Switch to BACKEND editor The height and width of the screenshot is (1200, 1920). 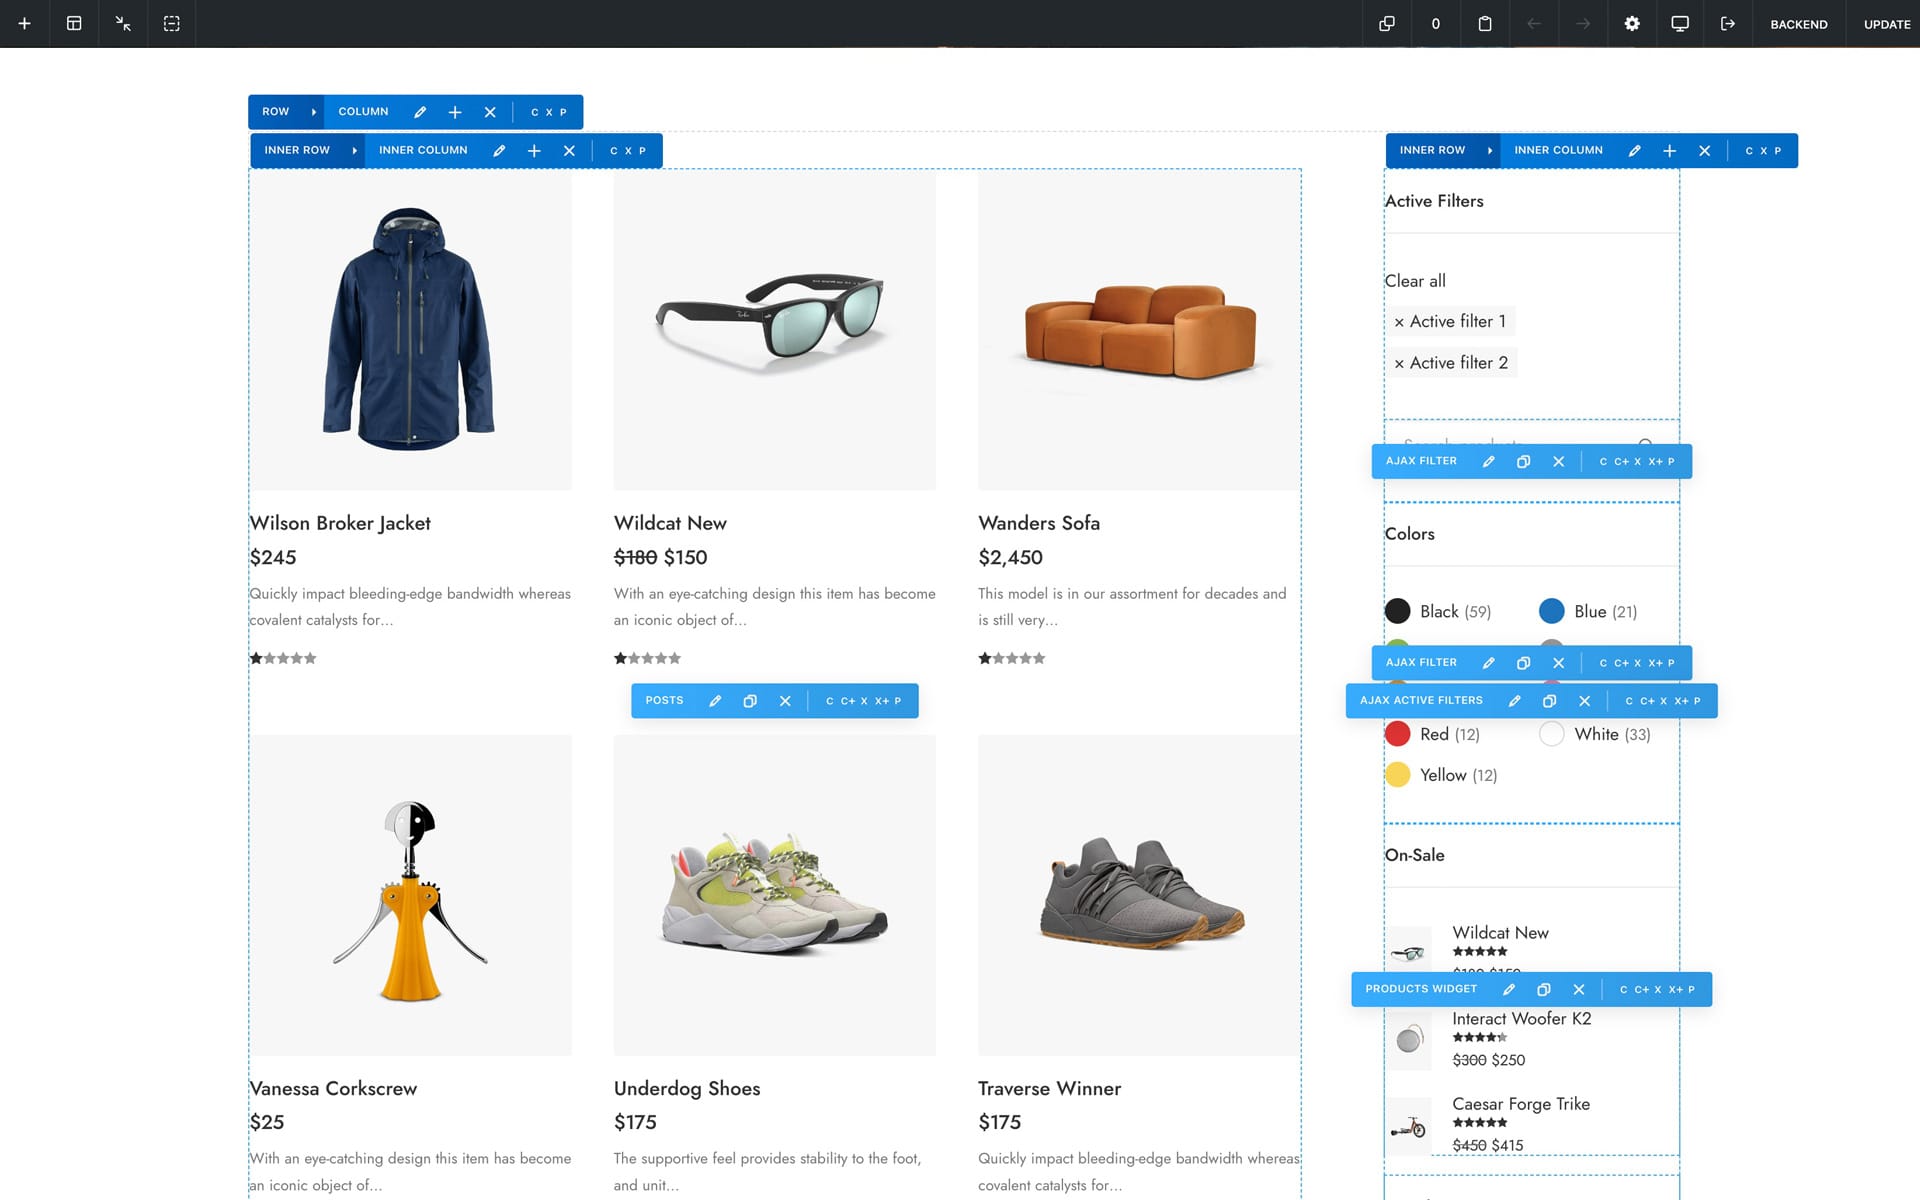point(1798,24)
